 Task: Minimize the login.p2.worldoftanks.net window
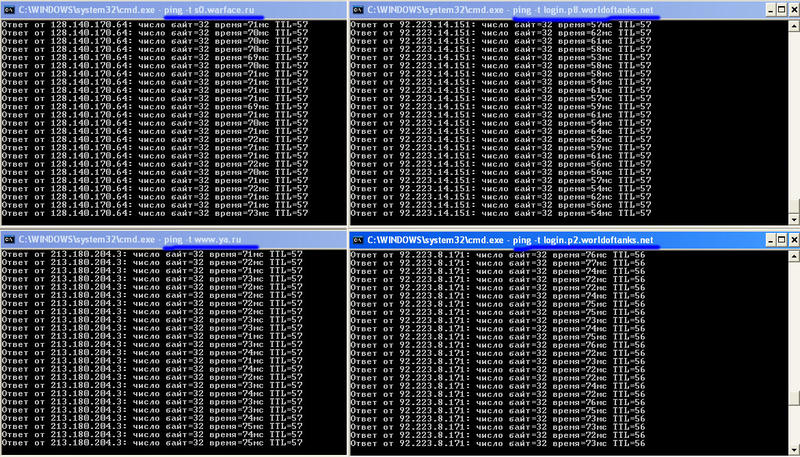pos(771,239)
